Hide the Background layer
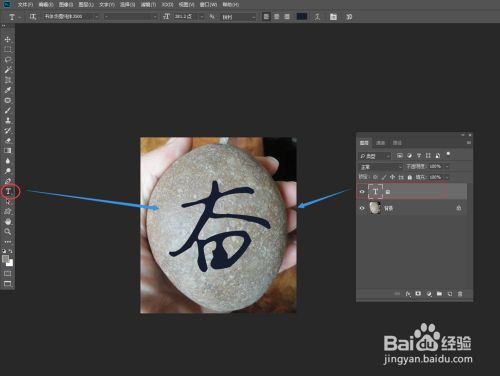Viewport: 500px width, 376px height. coord(362,208)
